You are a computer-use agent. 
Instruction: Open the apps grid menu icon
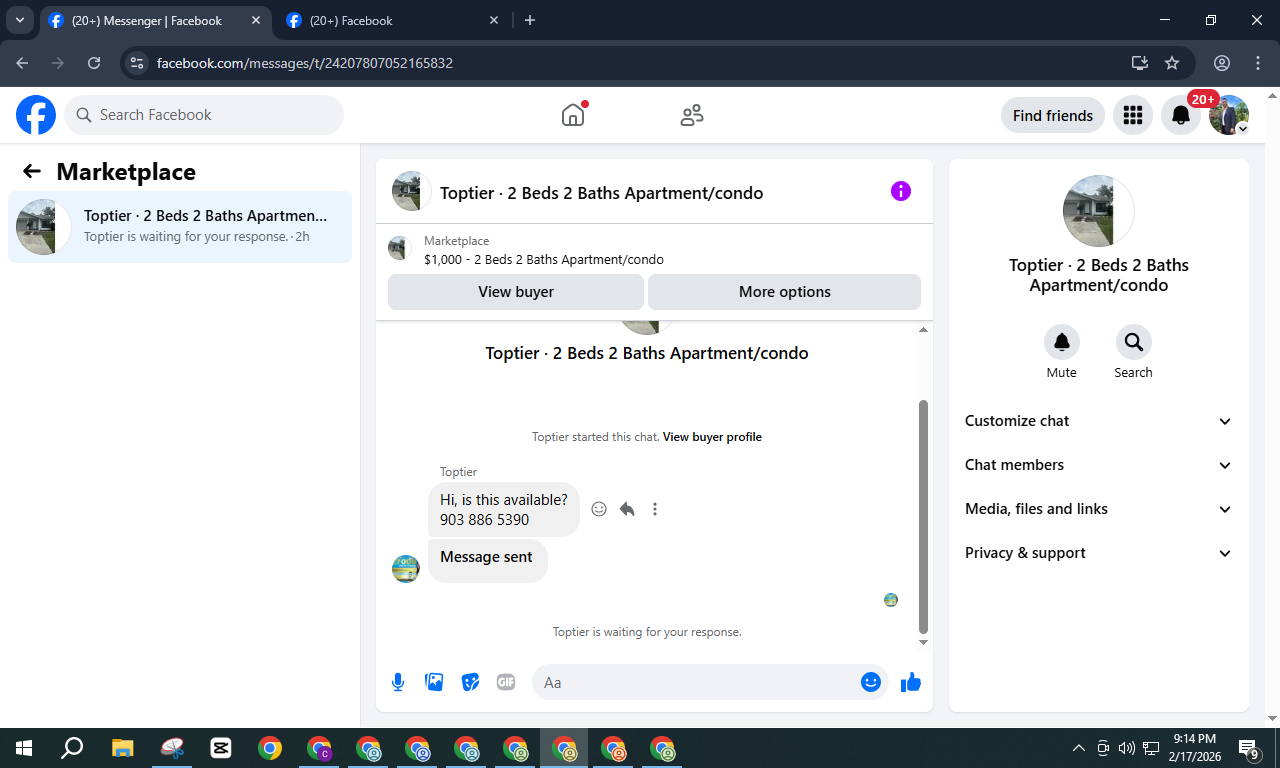1133,115
